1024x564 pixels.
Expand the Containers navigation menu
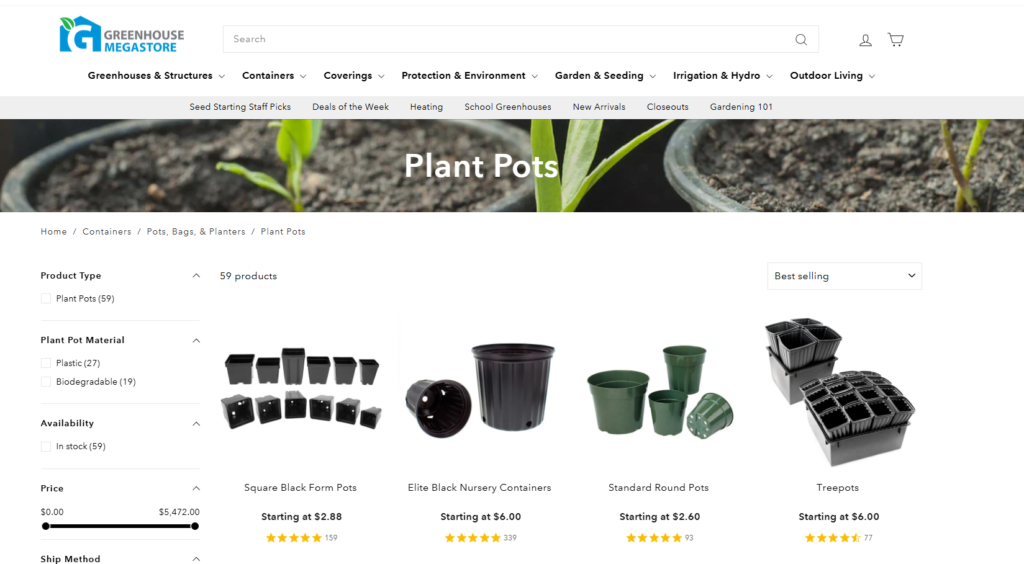click(274, 76)
